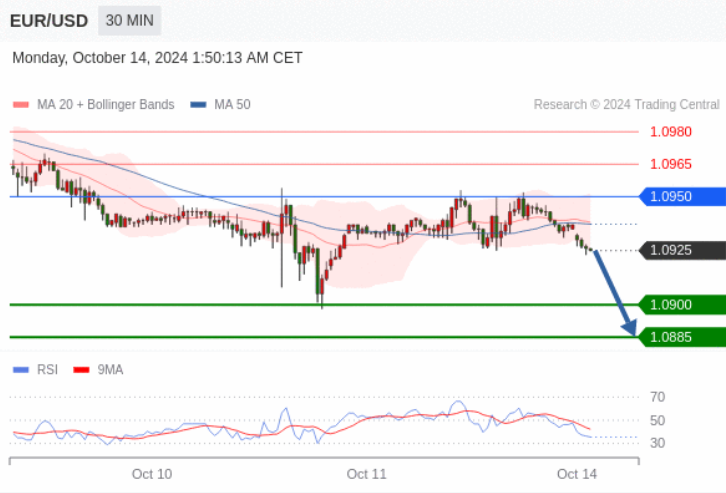Screen dimensions: 726x493
Task: Click the MA 20 + Bollinger Bands legend swatch
Action: click(x=21, y=105)
